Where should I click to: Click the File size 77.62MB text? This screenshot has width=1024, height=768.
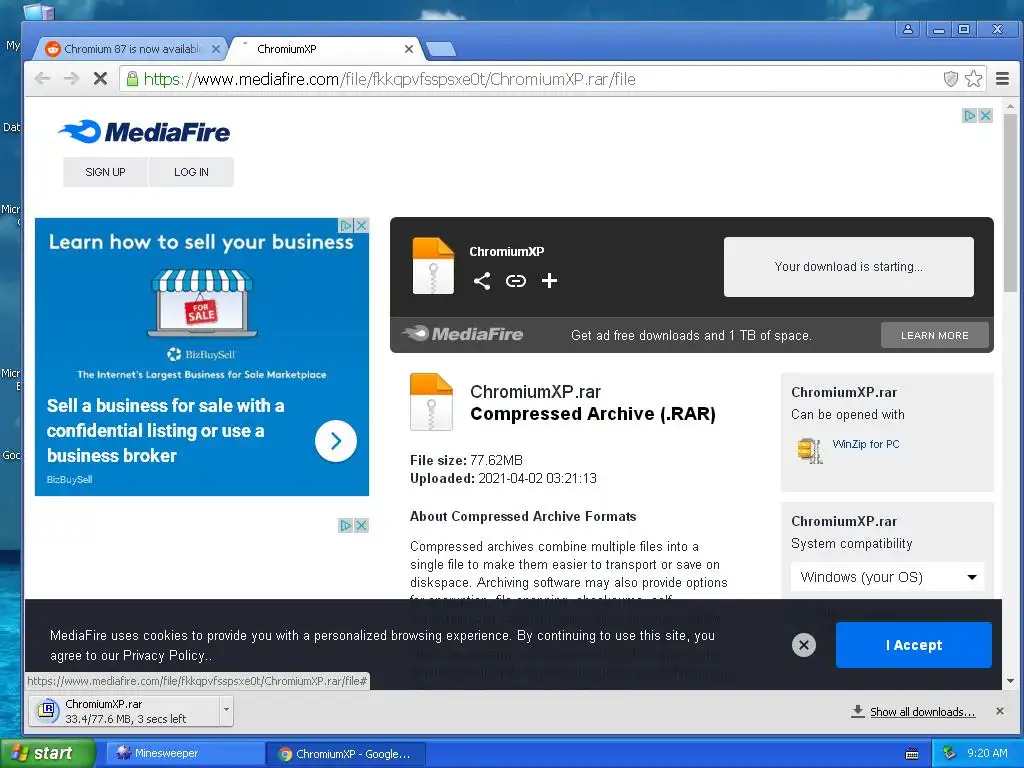point(466,460)
